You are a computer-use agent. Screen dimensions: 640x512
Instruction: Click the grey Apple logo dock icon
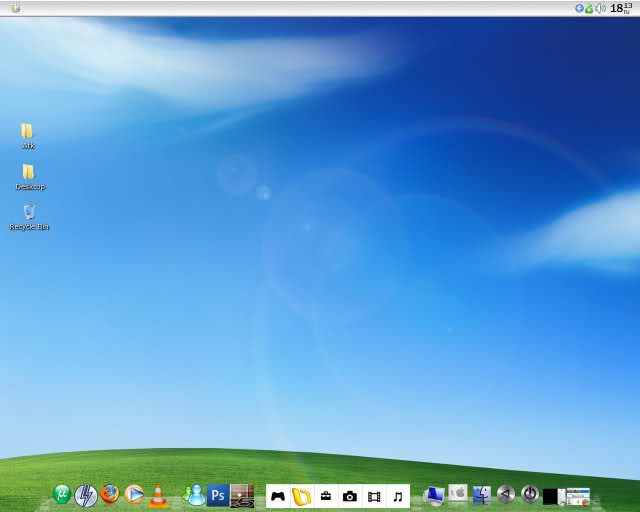coord(458,494)
